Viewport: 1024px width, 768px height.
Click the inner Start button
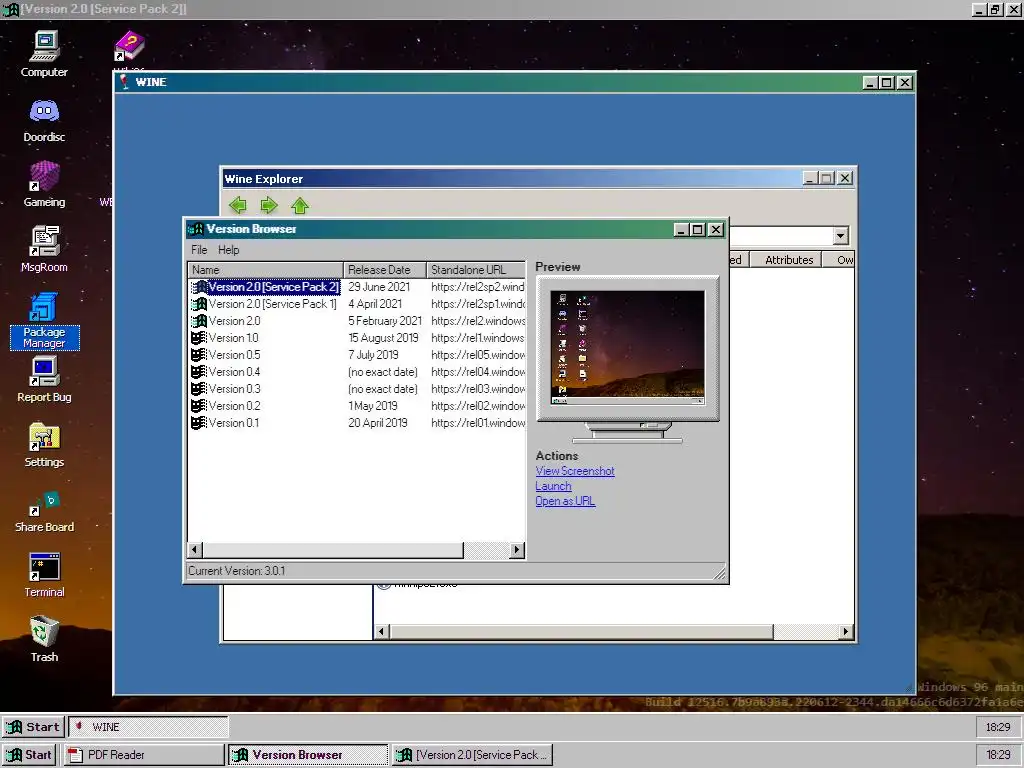[x=33, y=727]
